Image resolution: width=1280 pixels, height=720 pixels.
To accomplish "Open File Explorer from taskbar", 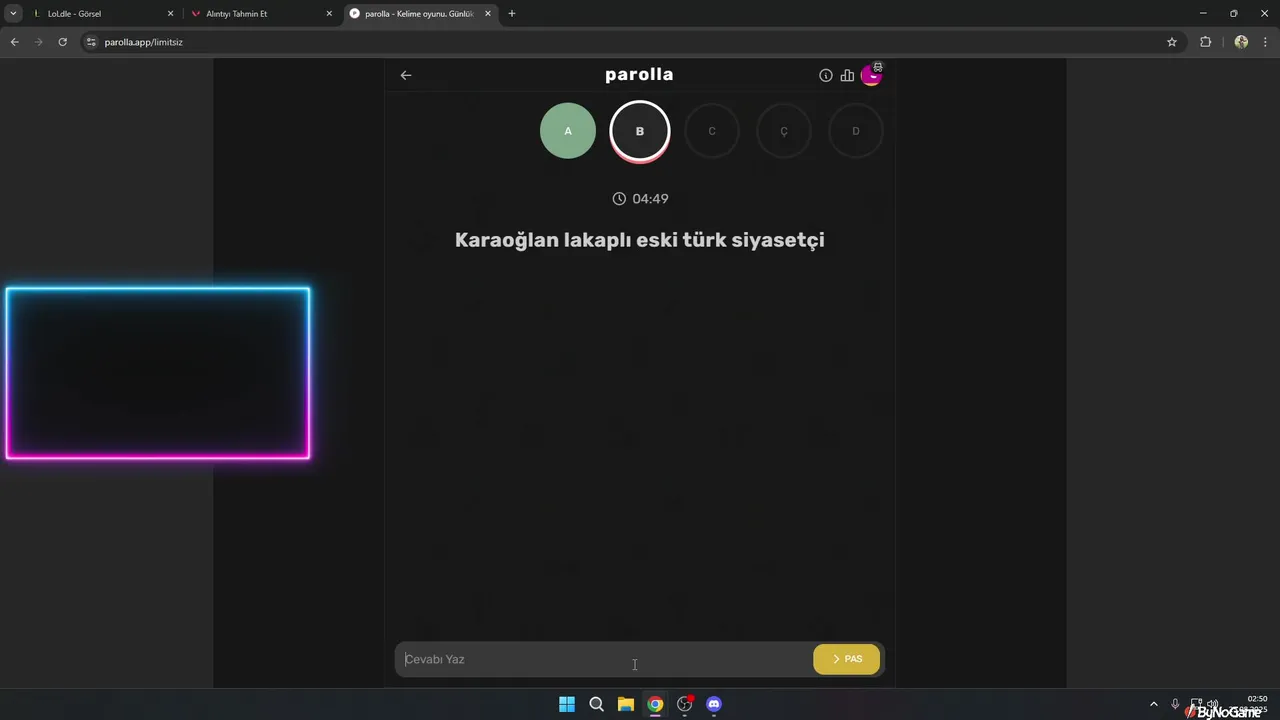I will (626, 704).
